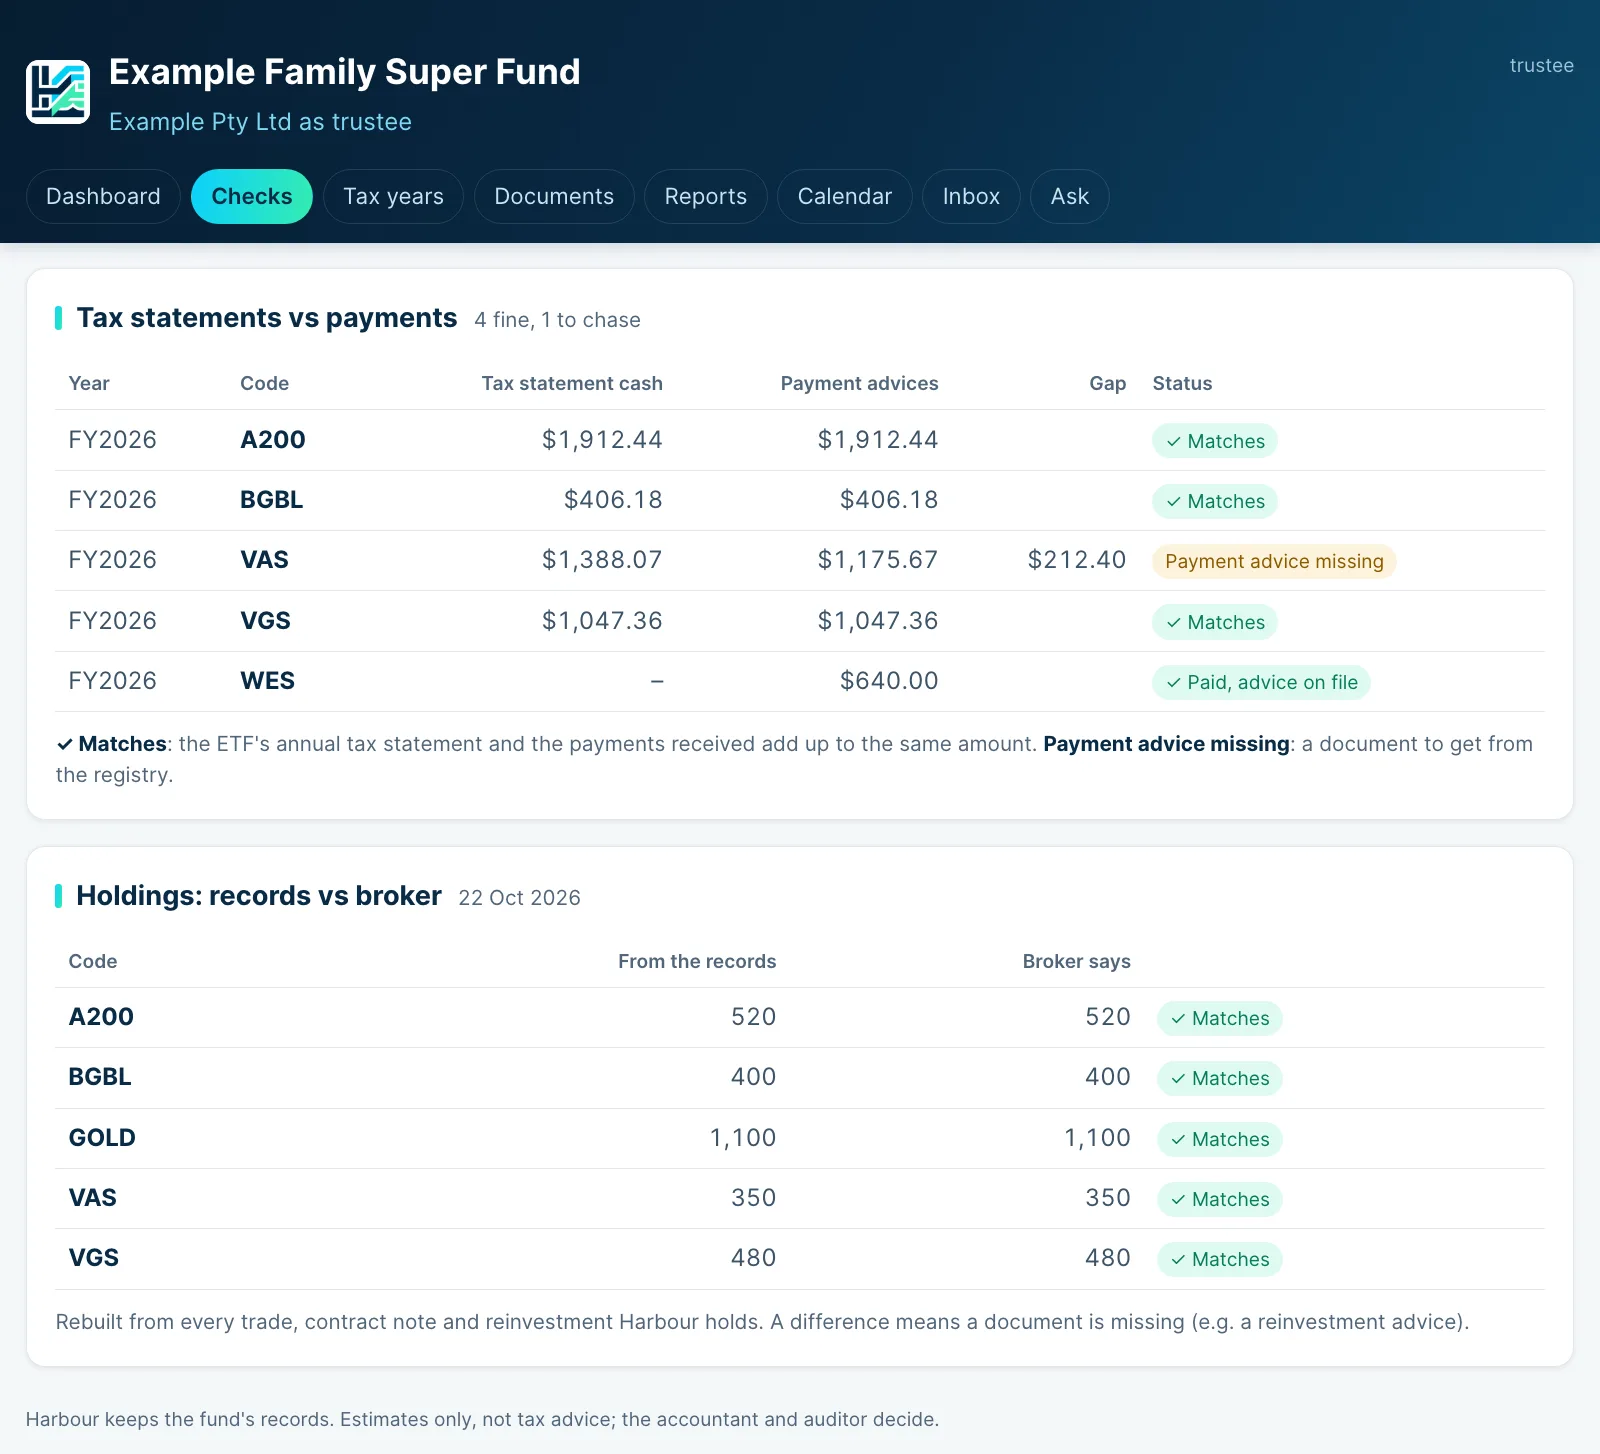The width and height of the screenshot is (1600, 1454).
Task: View the Inbox tab
Action: click(x=971, y=197)
